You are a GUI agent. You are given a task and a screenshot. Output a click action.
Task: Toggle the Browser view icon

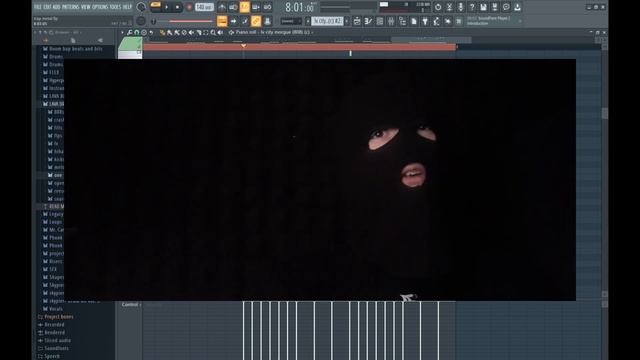402,21
